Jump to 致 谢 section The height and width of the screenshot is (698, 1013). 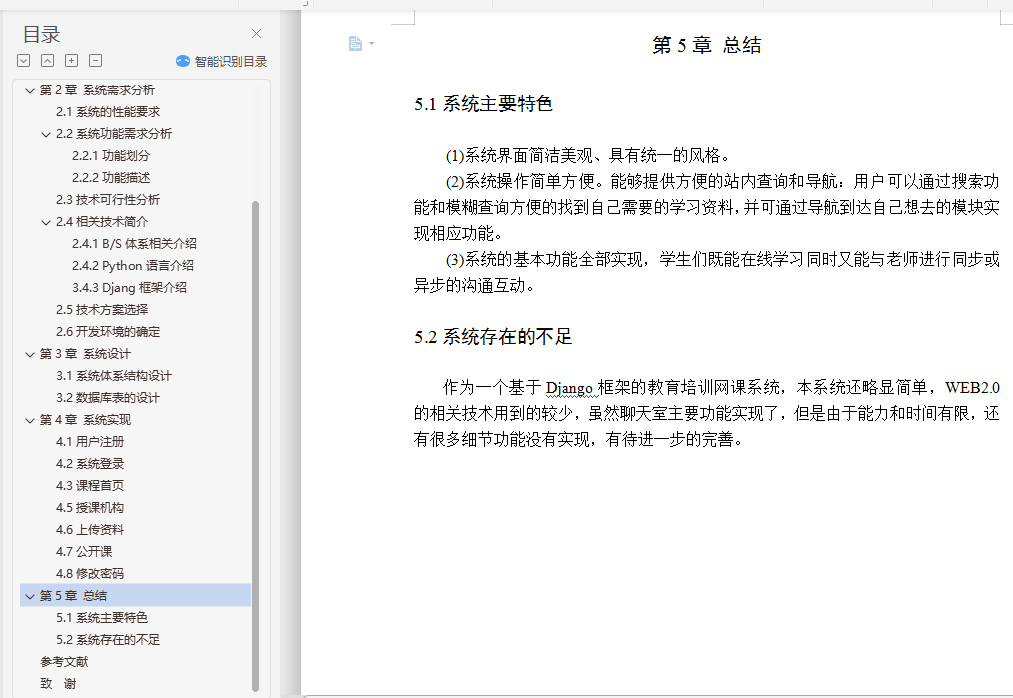coord(58,683)
